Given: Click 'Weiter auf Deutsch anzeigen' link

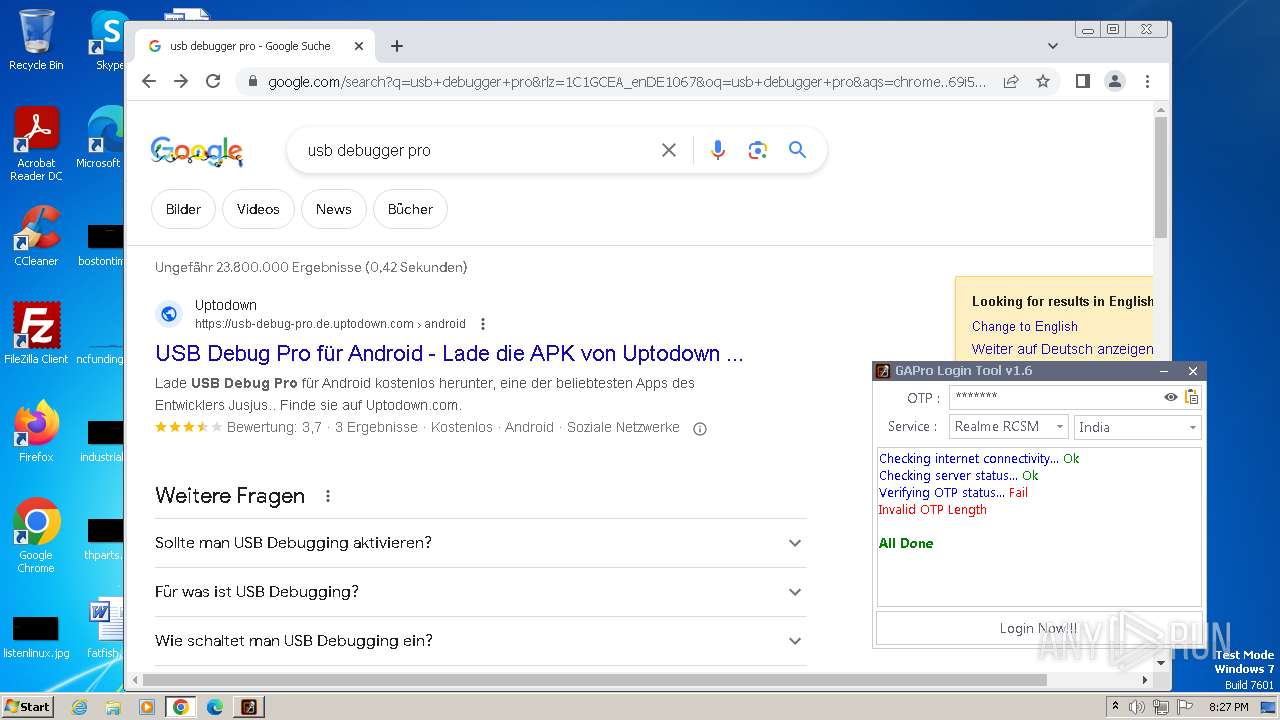Looking at the screenshot, I should tap(1062, 349).
